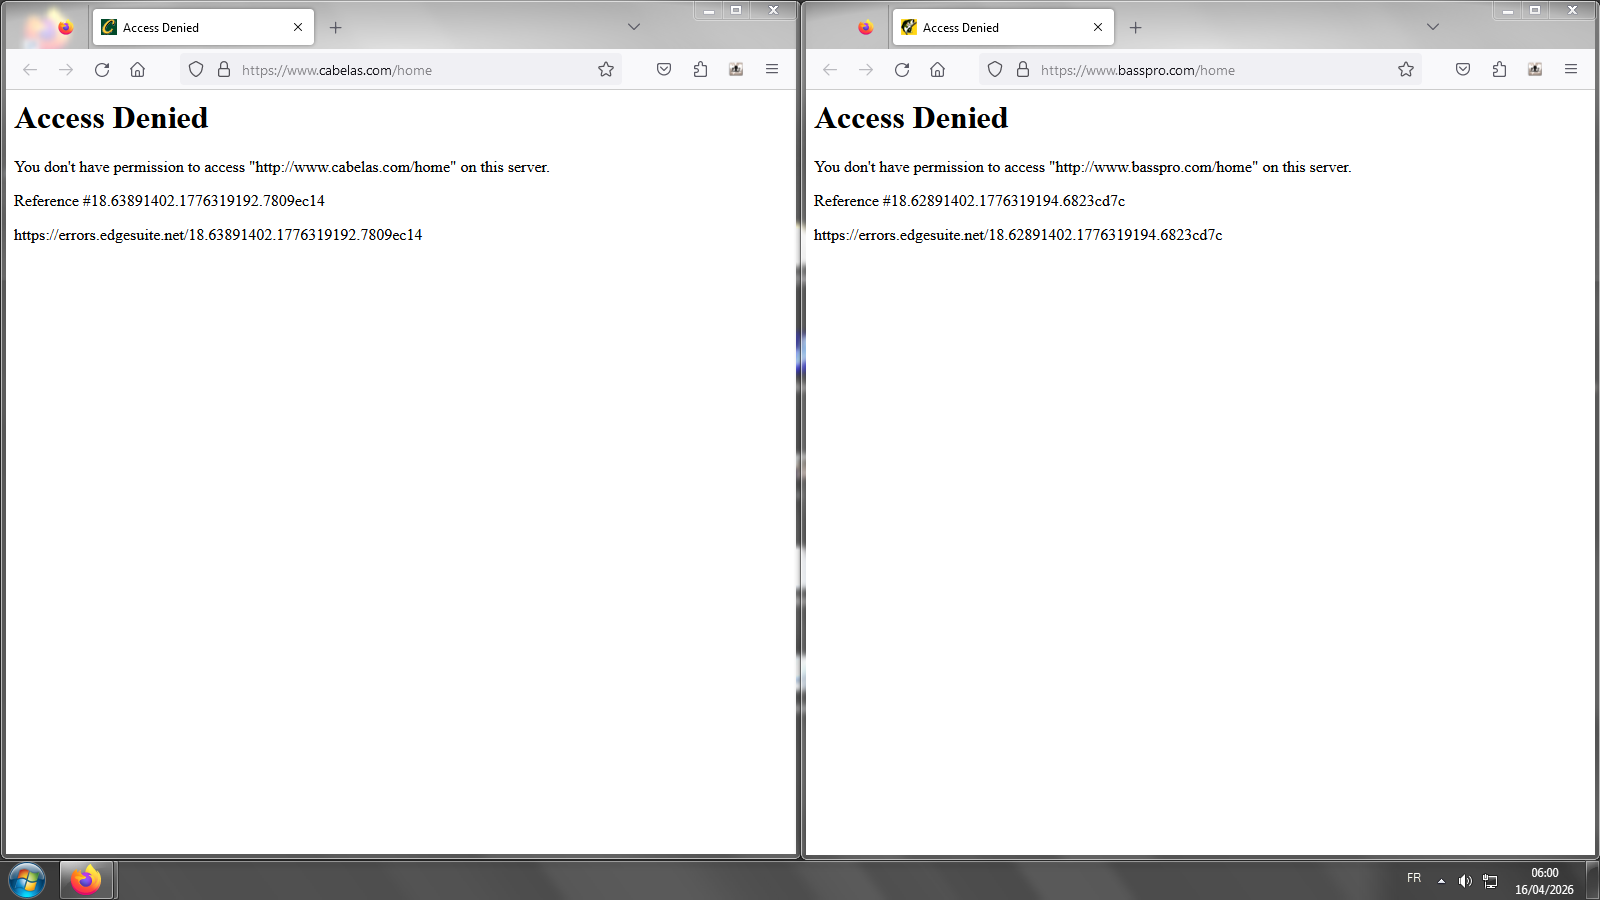
Task: Click forward arrow in cabelas window
Action: 66,70
